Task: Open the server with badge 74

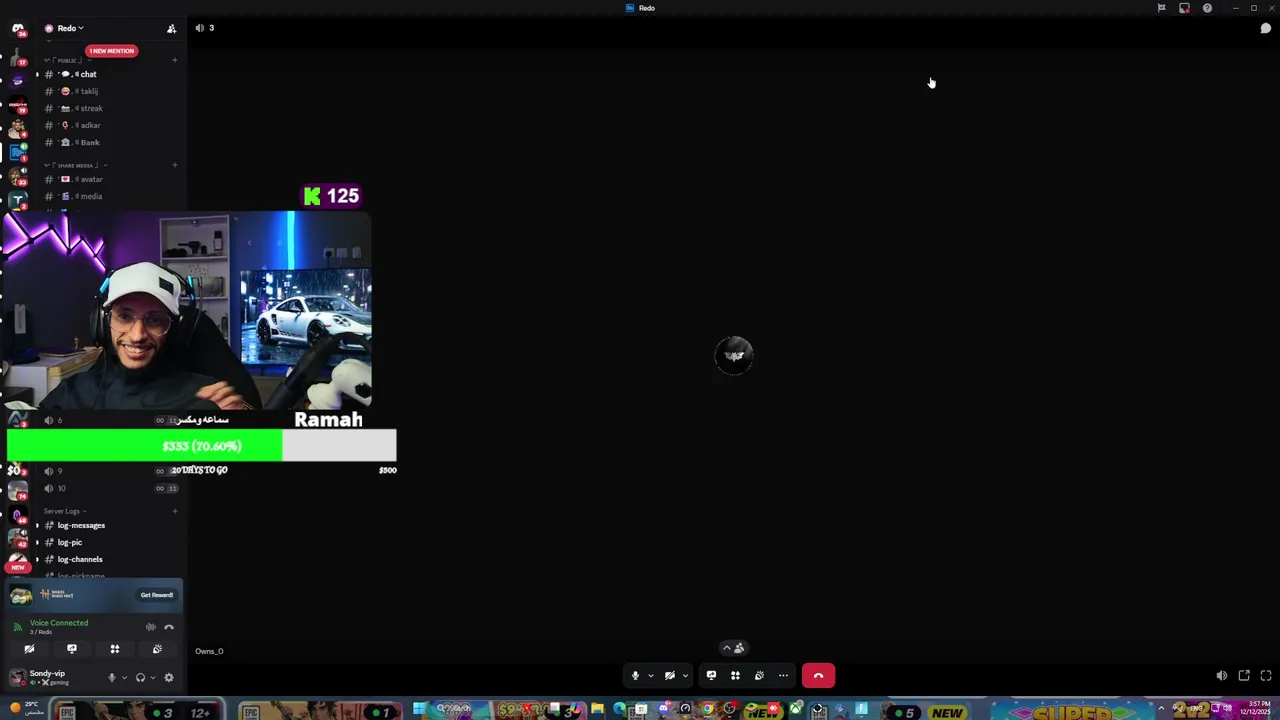Action: coord(17,490)
